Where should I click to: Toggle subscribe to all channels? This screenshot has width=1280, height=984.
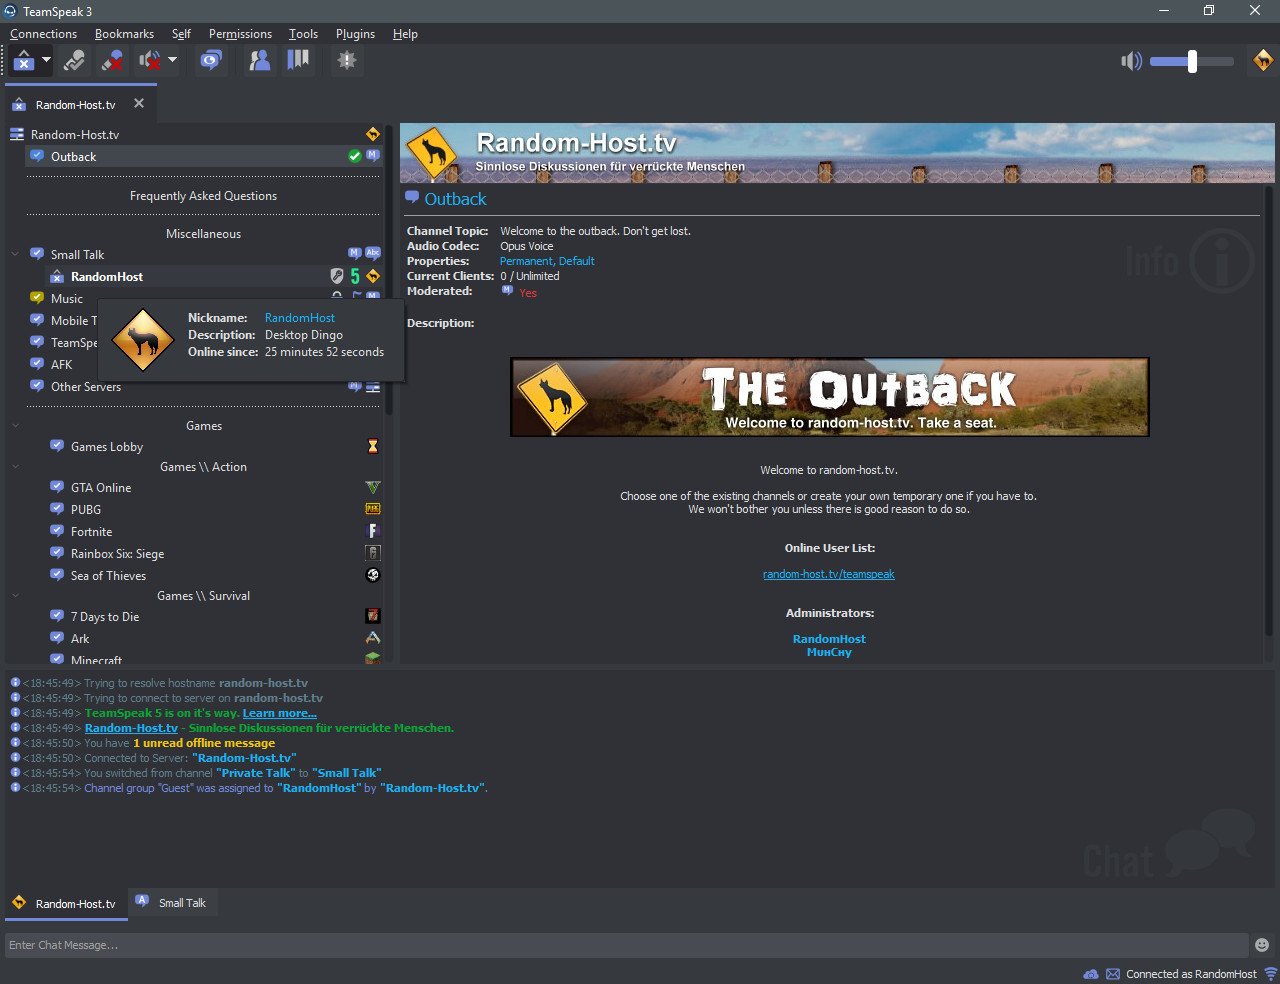coord(210,61)
